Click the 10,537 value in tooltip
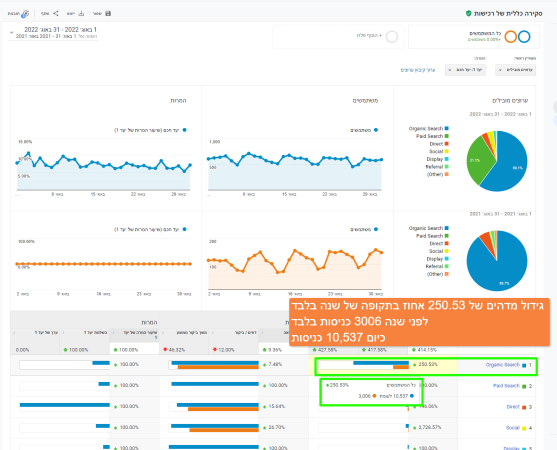The width and height of the screenshot is (557, 450). tap(401, 396)
